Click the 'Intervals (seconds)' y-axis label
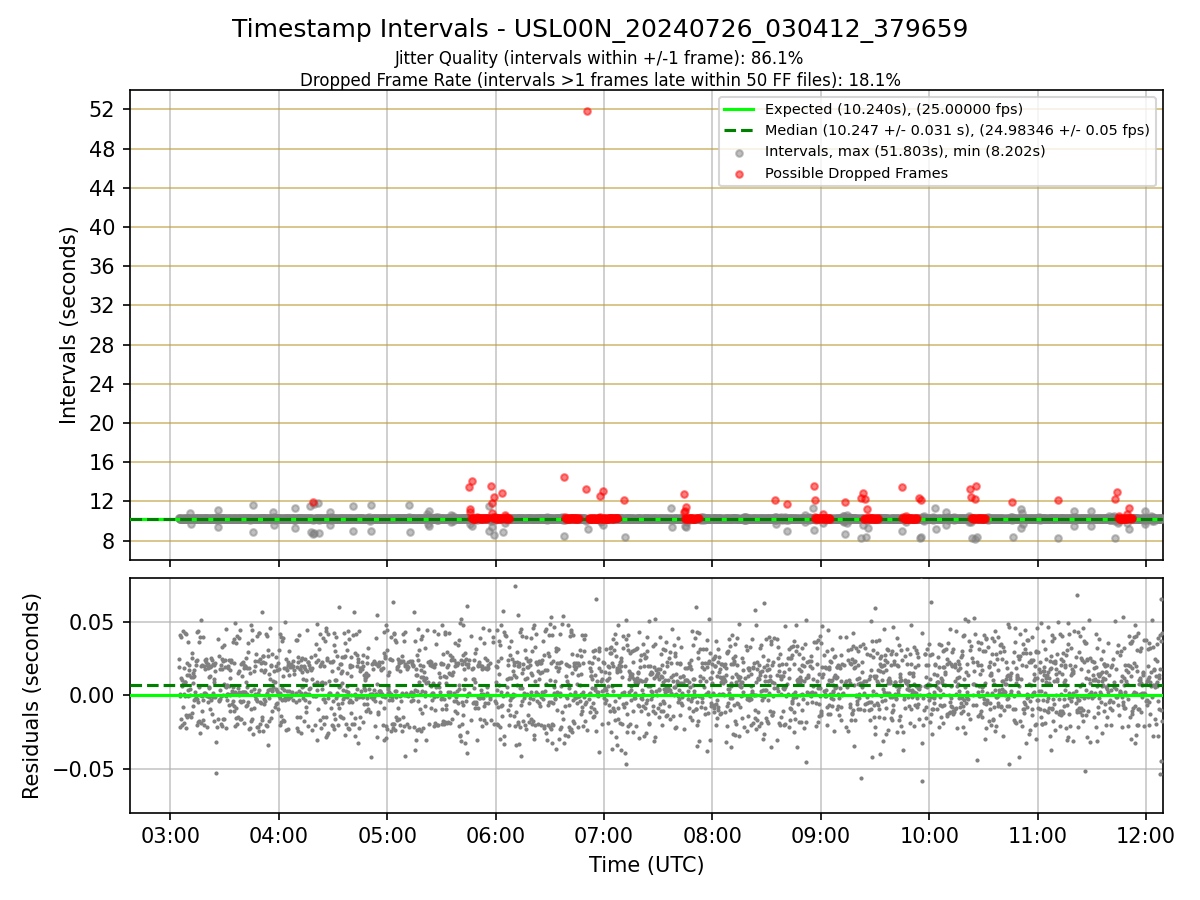The height and width of the screenshot is (900, 1200). pyautogui.click(x=68, y=325)
